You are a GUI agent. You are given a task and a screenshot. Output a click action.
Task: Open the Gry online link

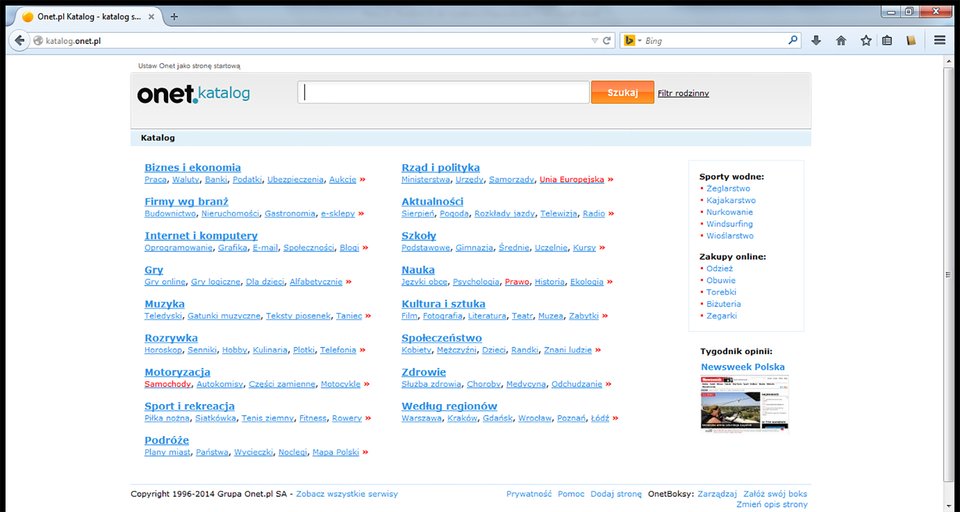coord(165,282)
